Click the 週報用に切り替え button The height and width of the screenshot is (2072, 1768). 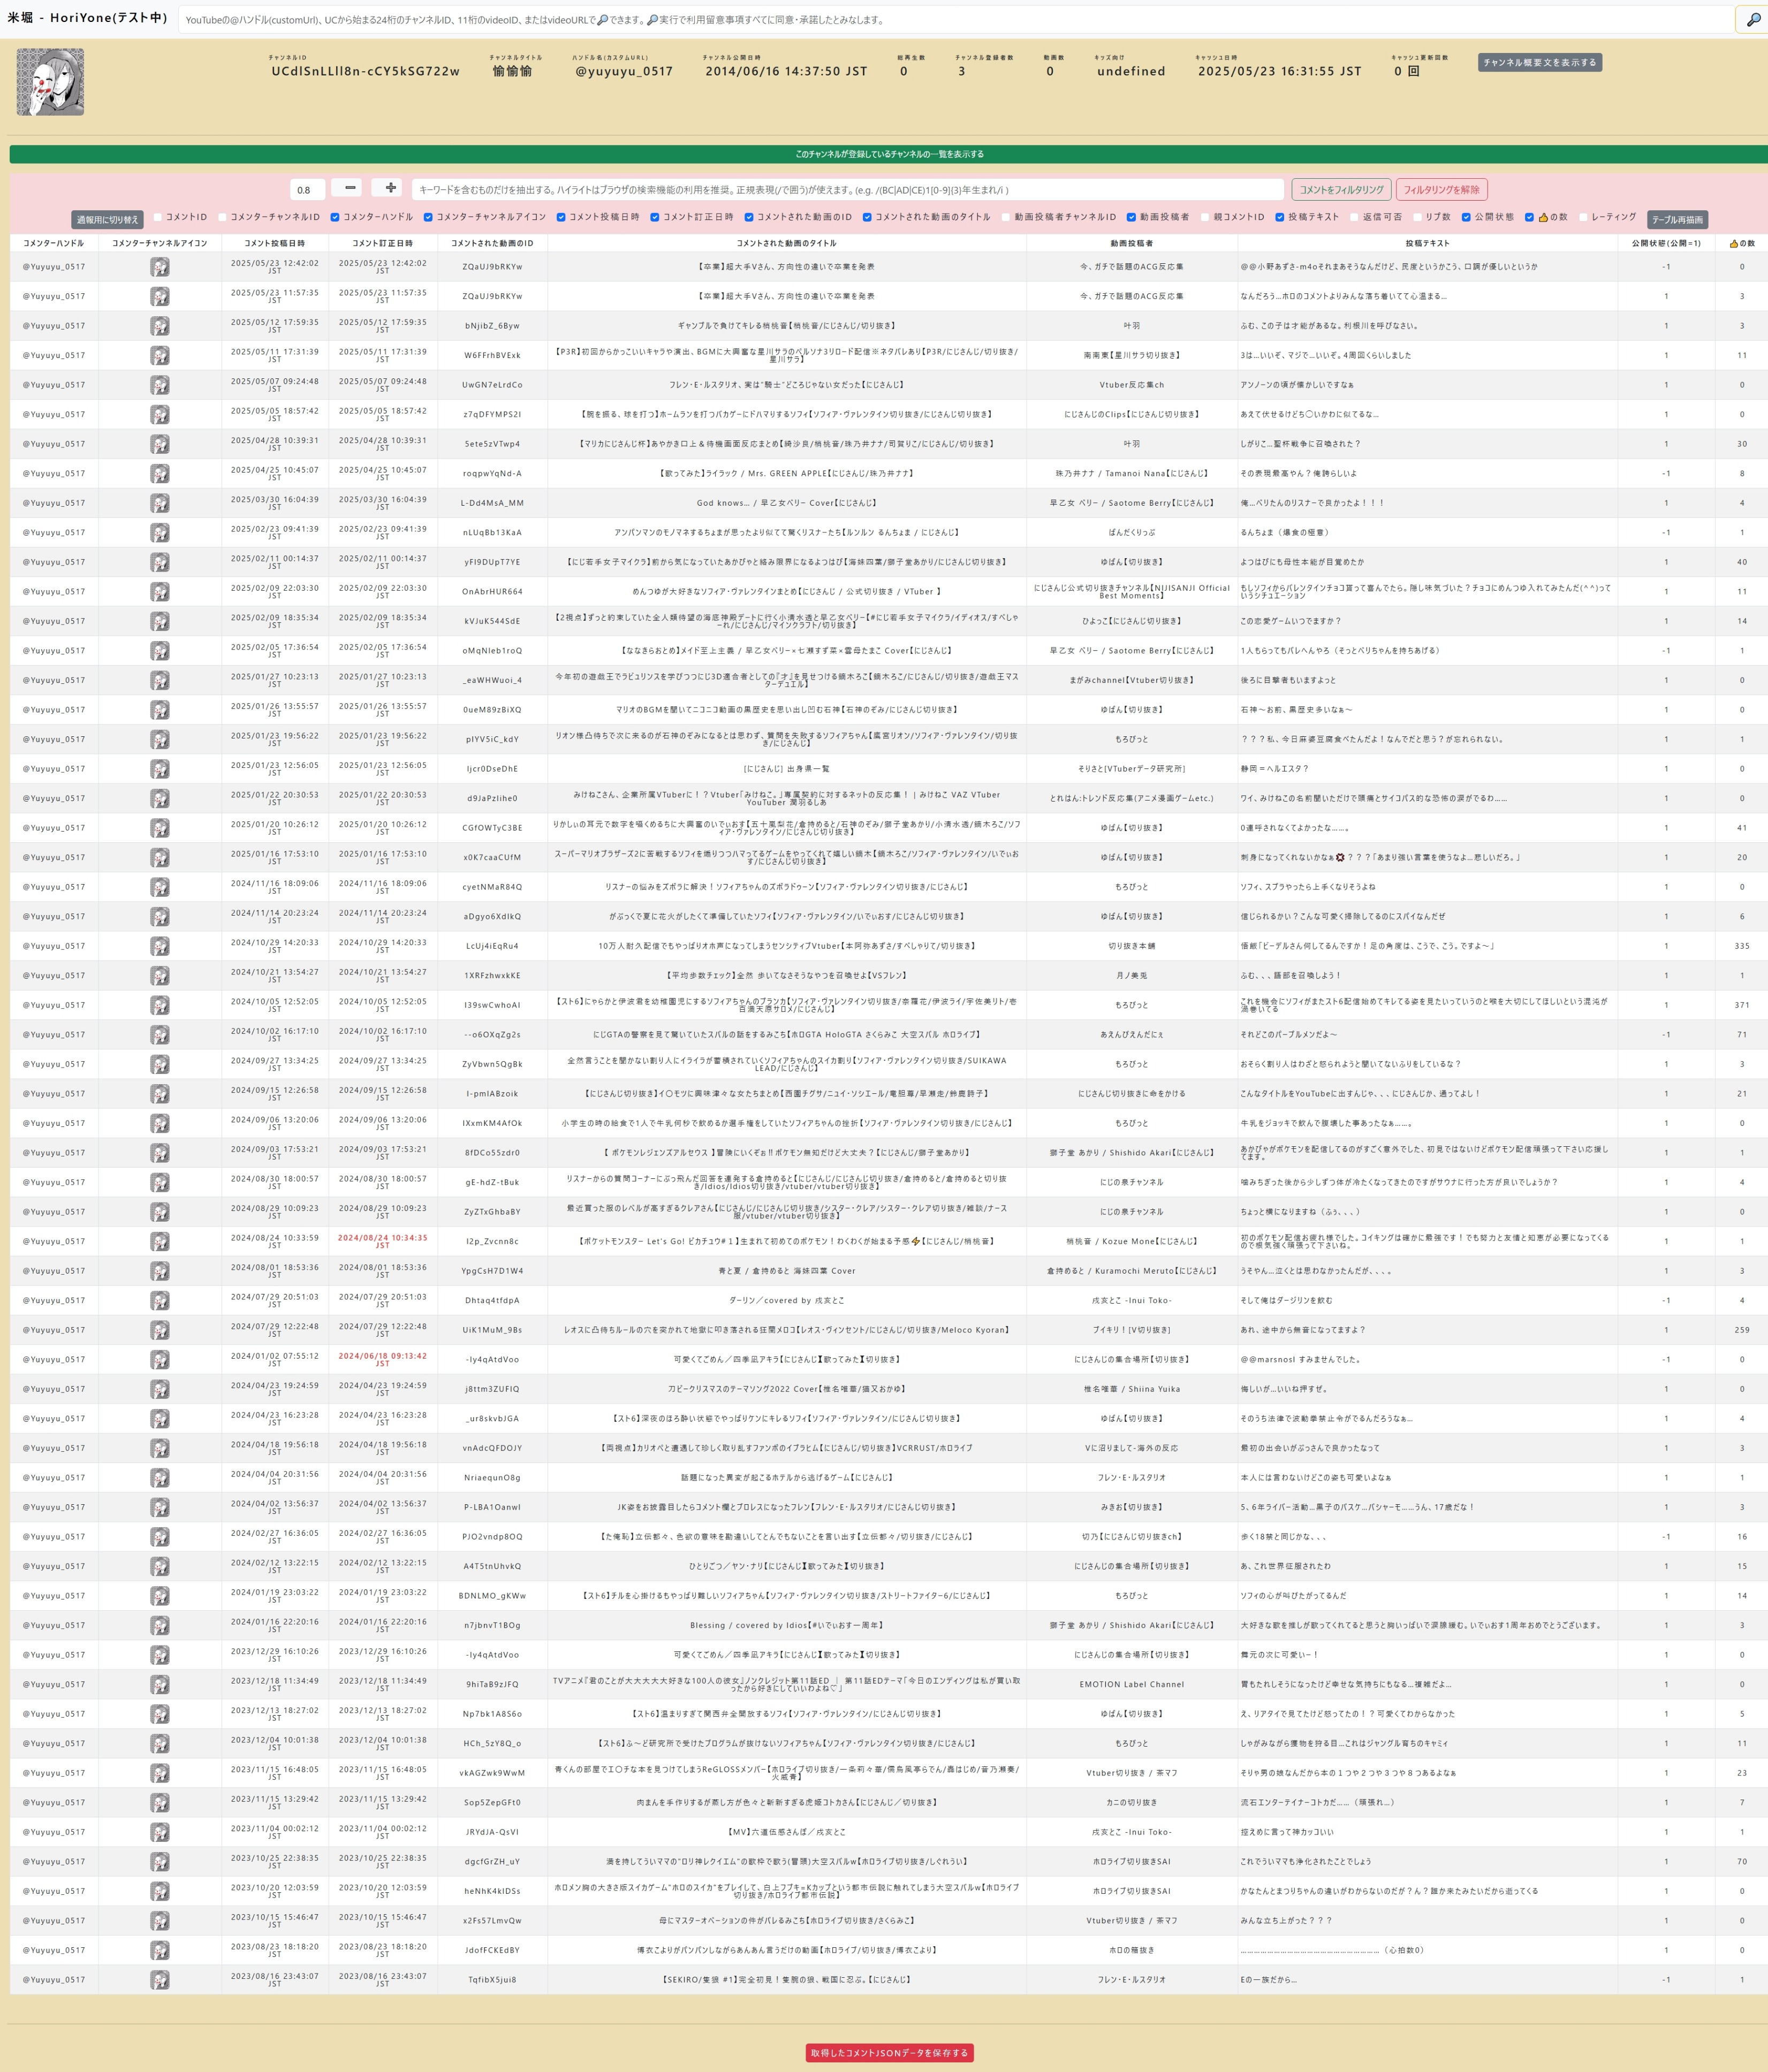pos(107,219)
